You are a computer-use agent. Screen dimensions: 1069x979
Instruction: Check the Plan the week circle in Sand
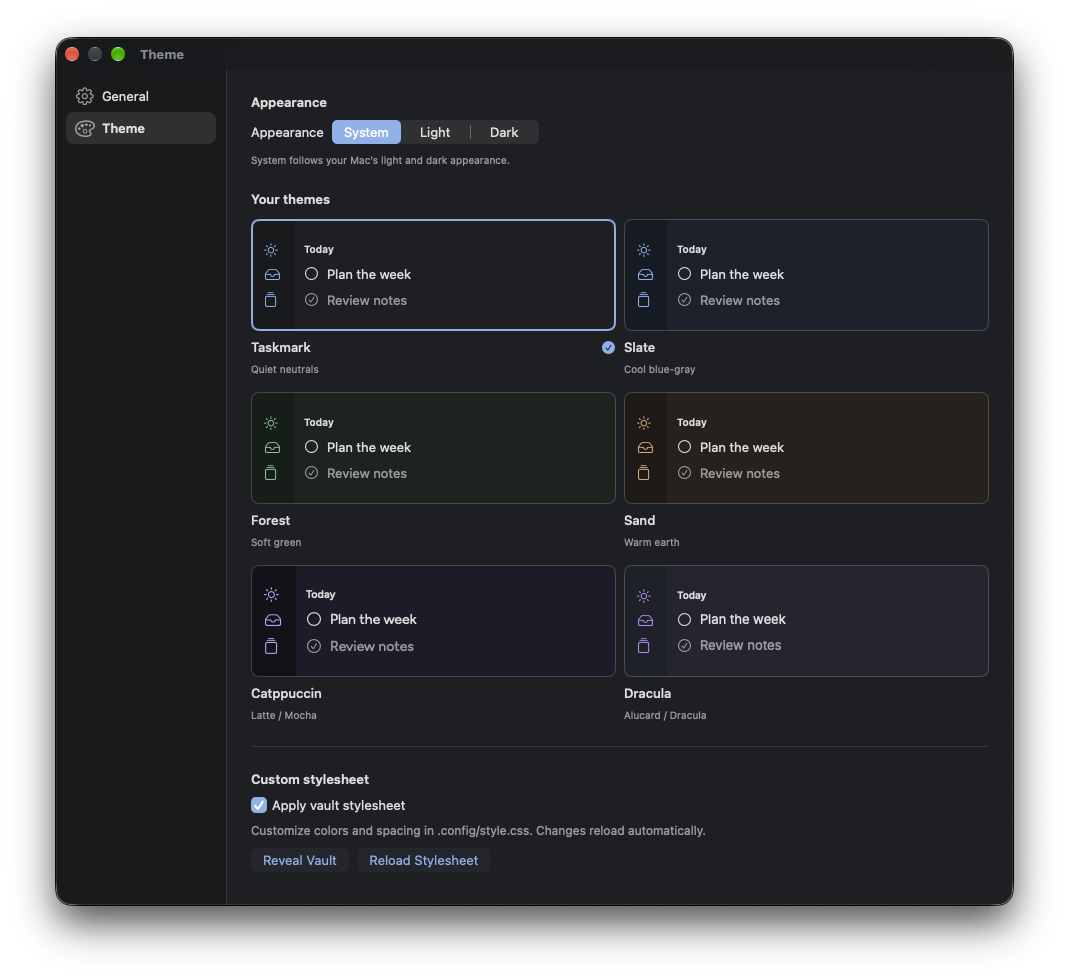tap(684, 447)
